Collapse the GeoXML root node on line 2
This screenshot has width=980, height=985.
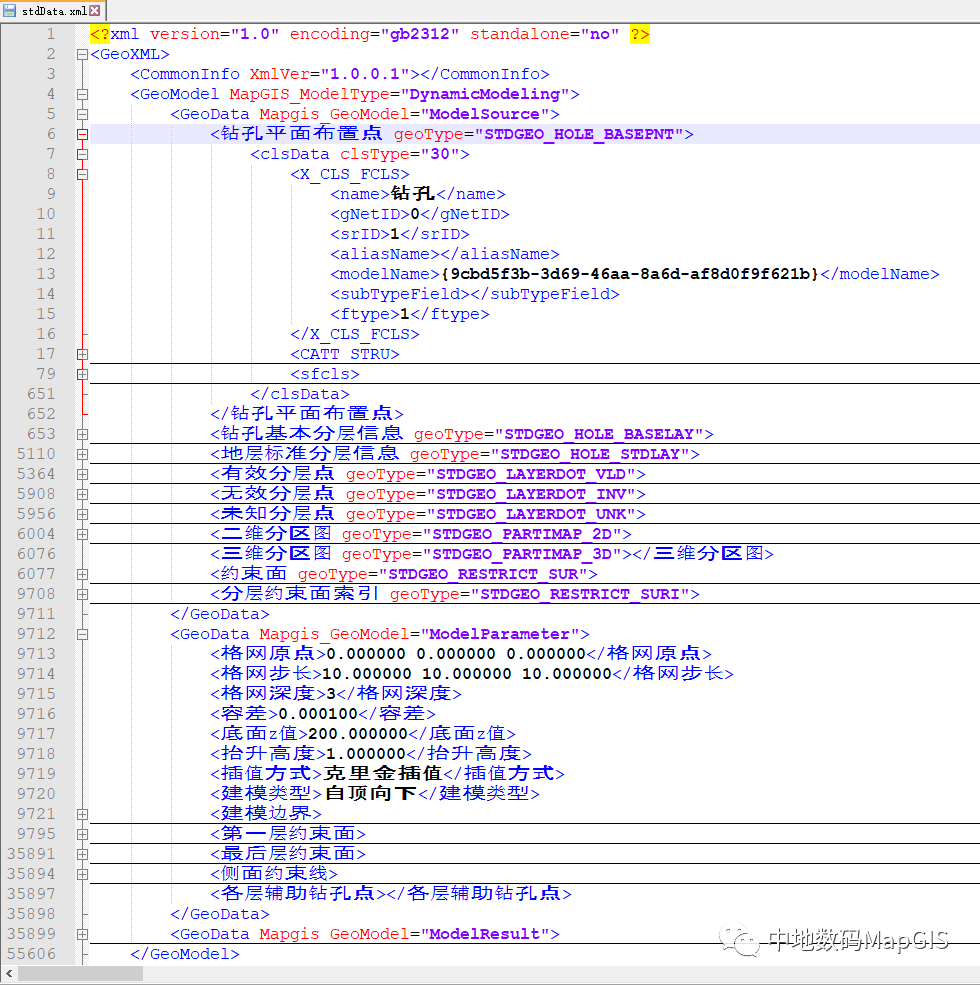pos(82,55)
